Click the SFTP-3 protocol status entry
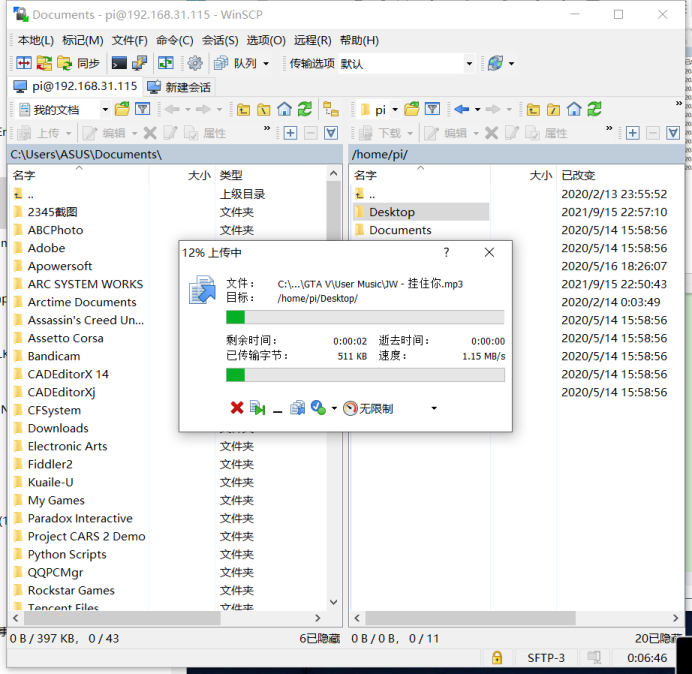The image size is (692, 674). point(545,658)
